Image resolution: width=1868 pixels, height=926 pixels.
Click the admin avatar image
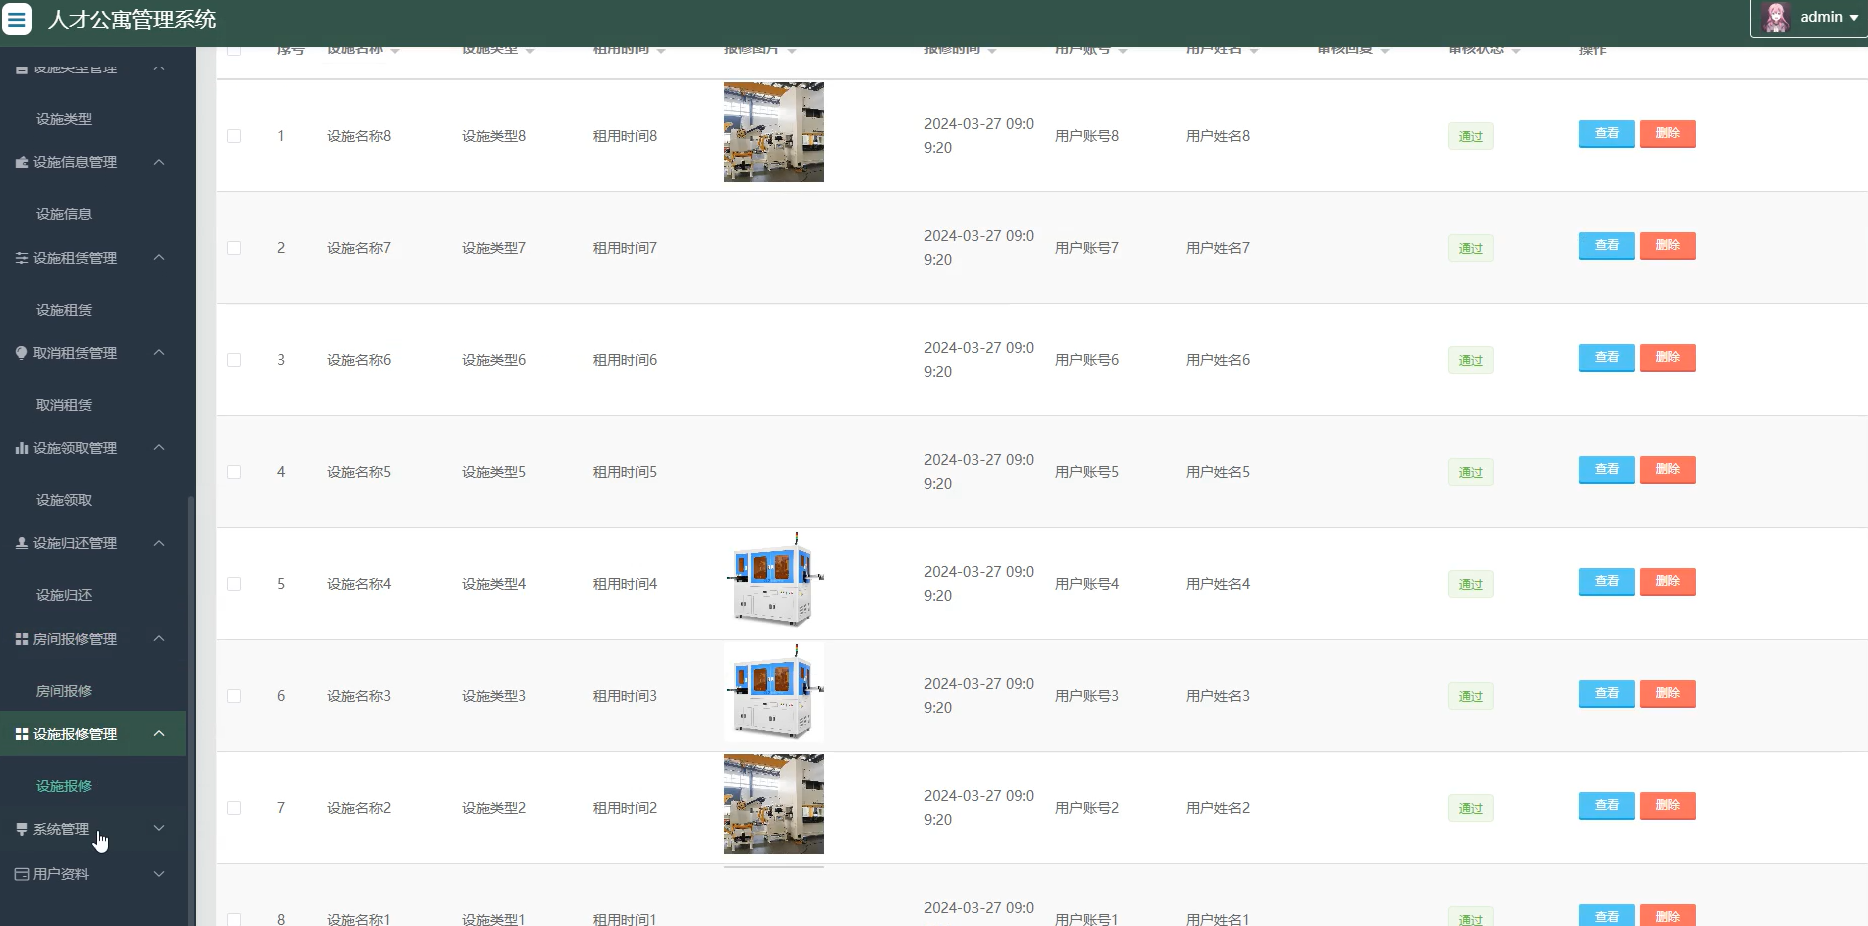point(1776,18)
